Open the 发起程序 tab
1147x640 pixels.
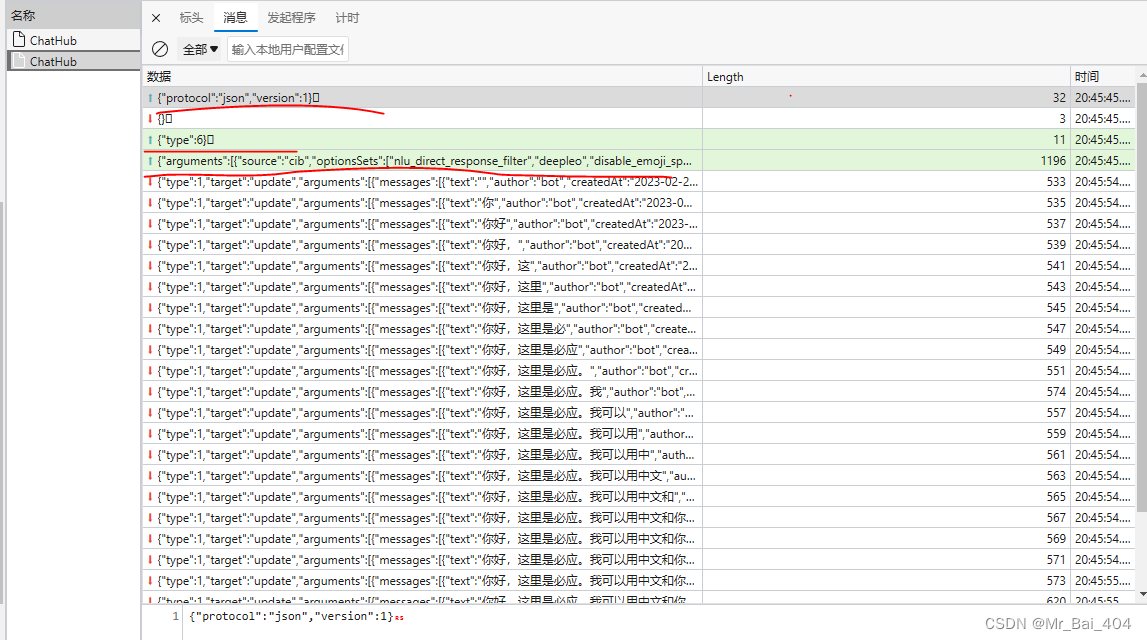290,18
